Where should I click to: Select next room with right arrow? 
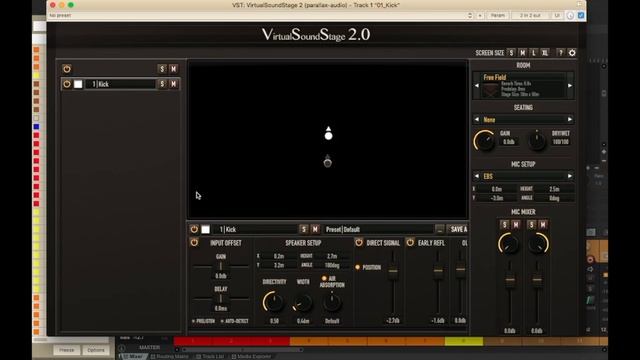(x=570, y=86)
